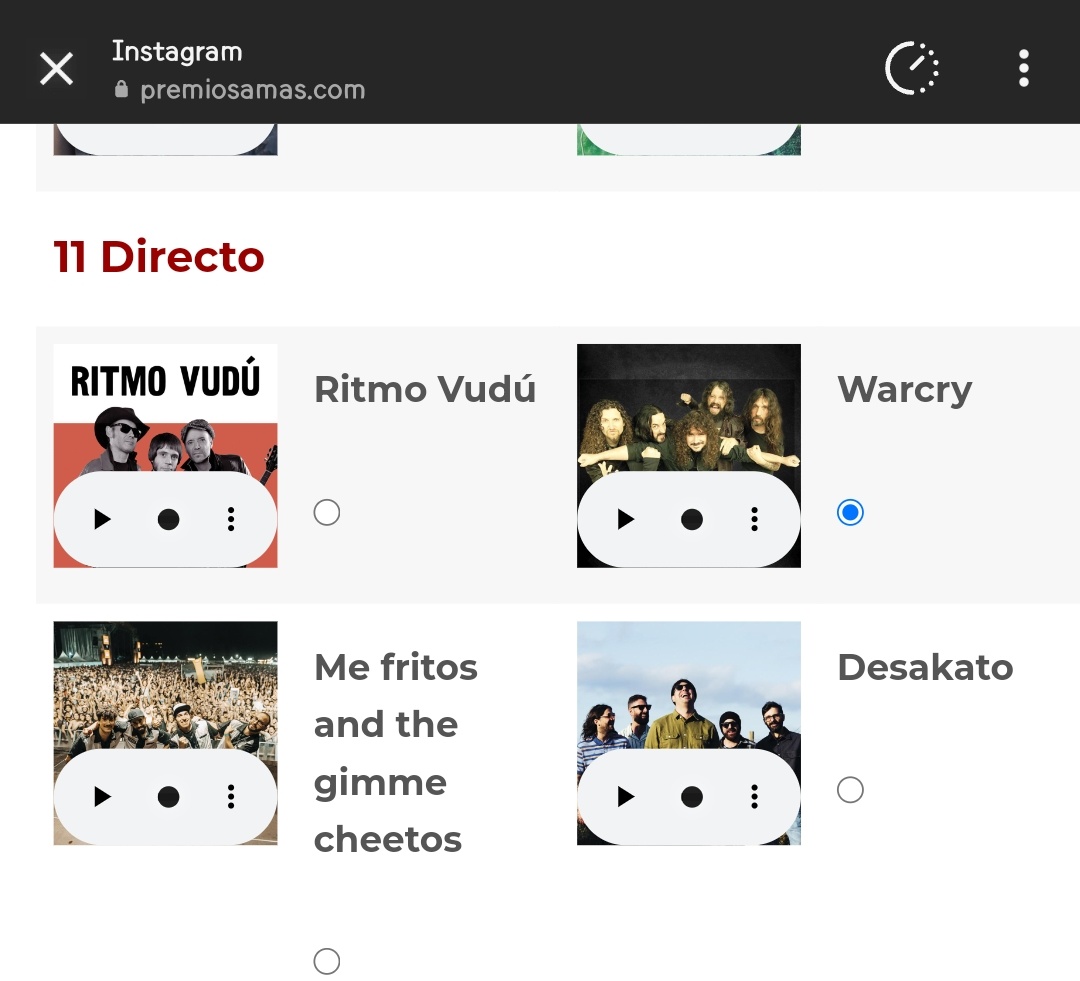Viewport: 1080px width, 981px height.
Task: Click the Warcry audio seek dot
Action: (x=692, y=519)
